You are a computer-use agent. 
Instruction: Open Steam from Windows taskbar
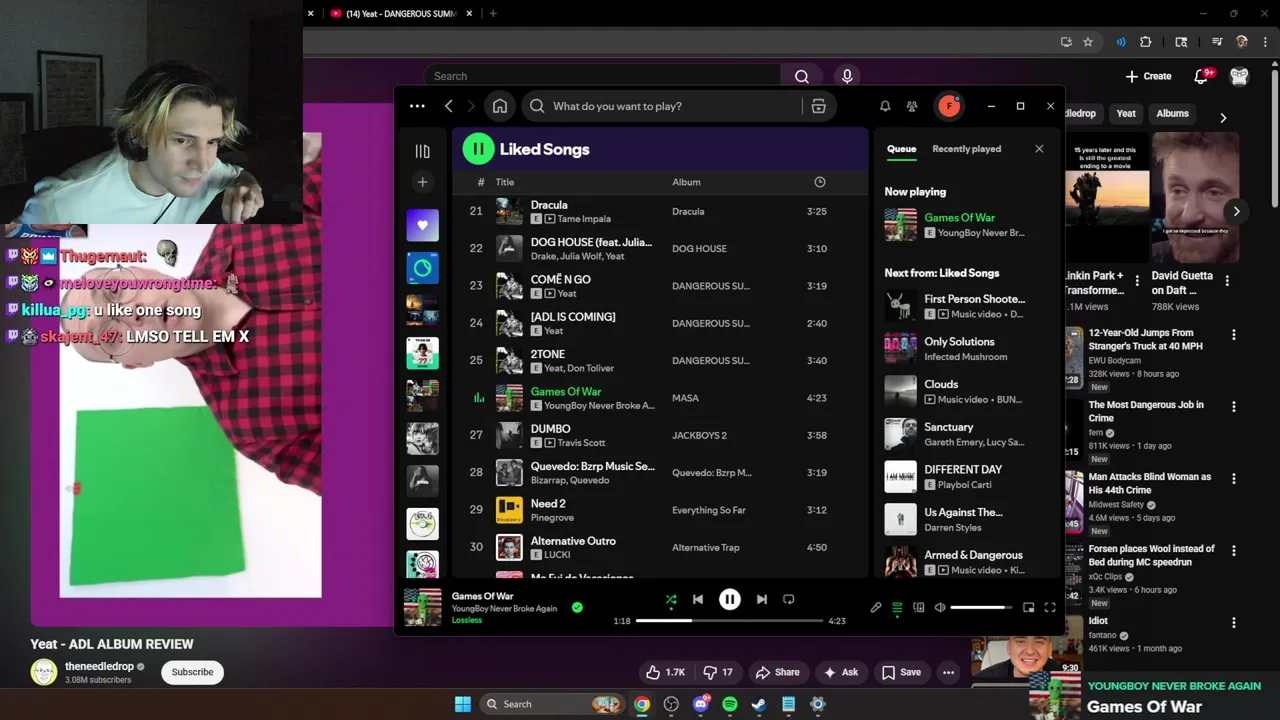click(x=759, y=704)
